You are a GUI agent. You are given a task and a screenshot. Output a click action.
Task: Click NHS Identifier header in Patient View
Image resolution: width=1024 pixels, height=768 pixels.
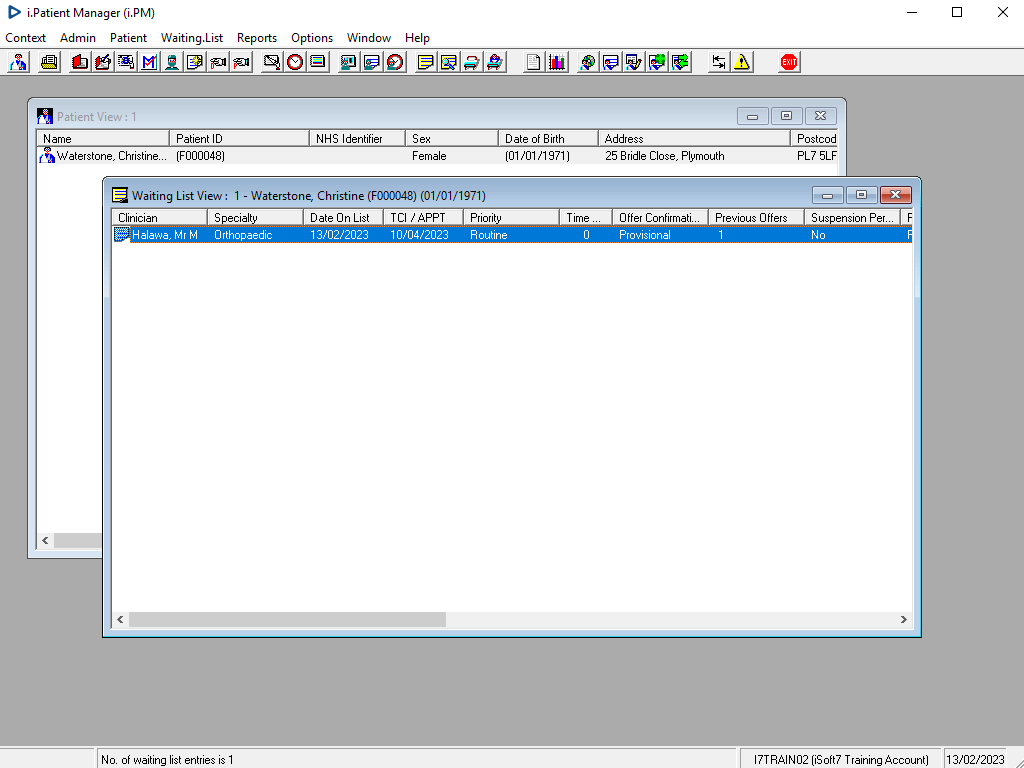357,138
